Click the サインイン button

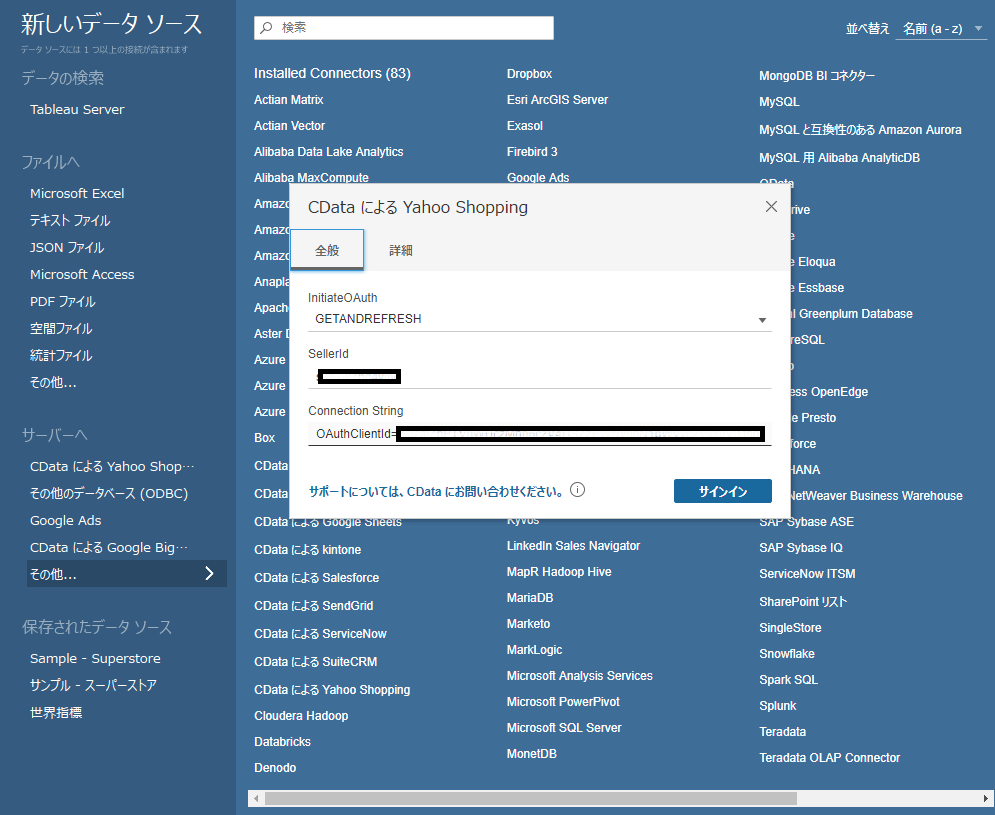click(722, 491)
